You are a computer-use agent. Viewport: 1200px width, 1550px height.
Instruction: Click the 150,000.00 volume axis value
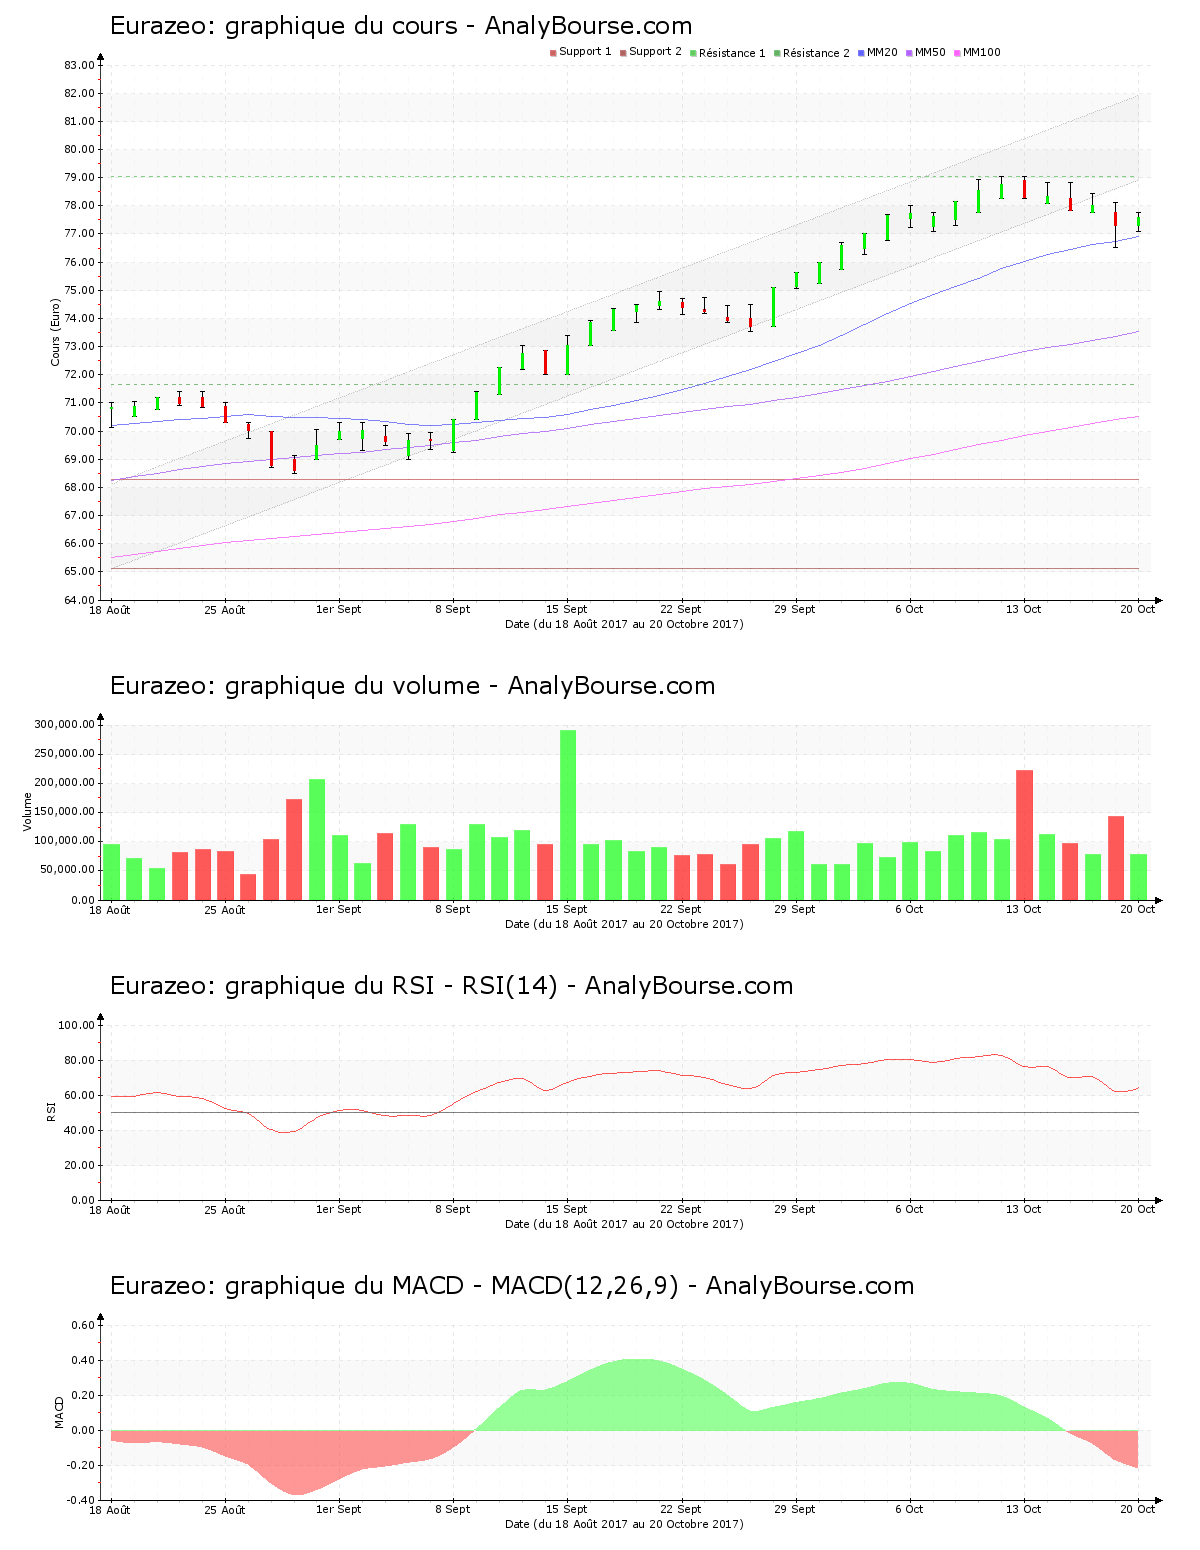tap(65, 812)
